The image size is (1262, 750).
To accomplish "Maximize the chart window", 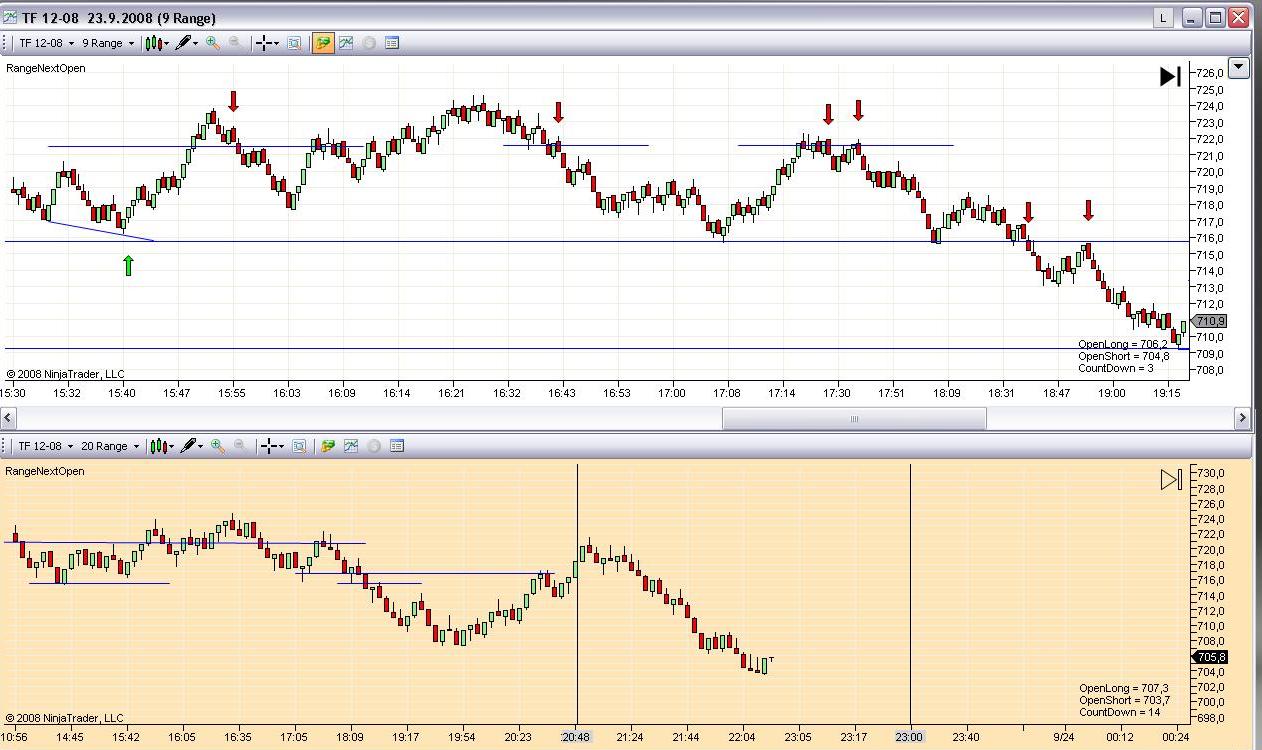I will pos(1215,17).
